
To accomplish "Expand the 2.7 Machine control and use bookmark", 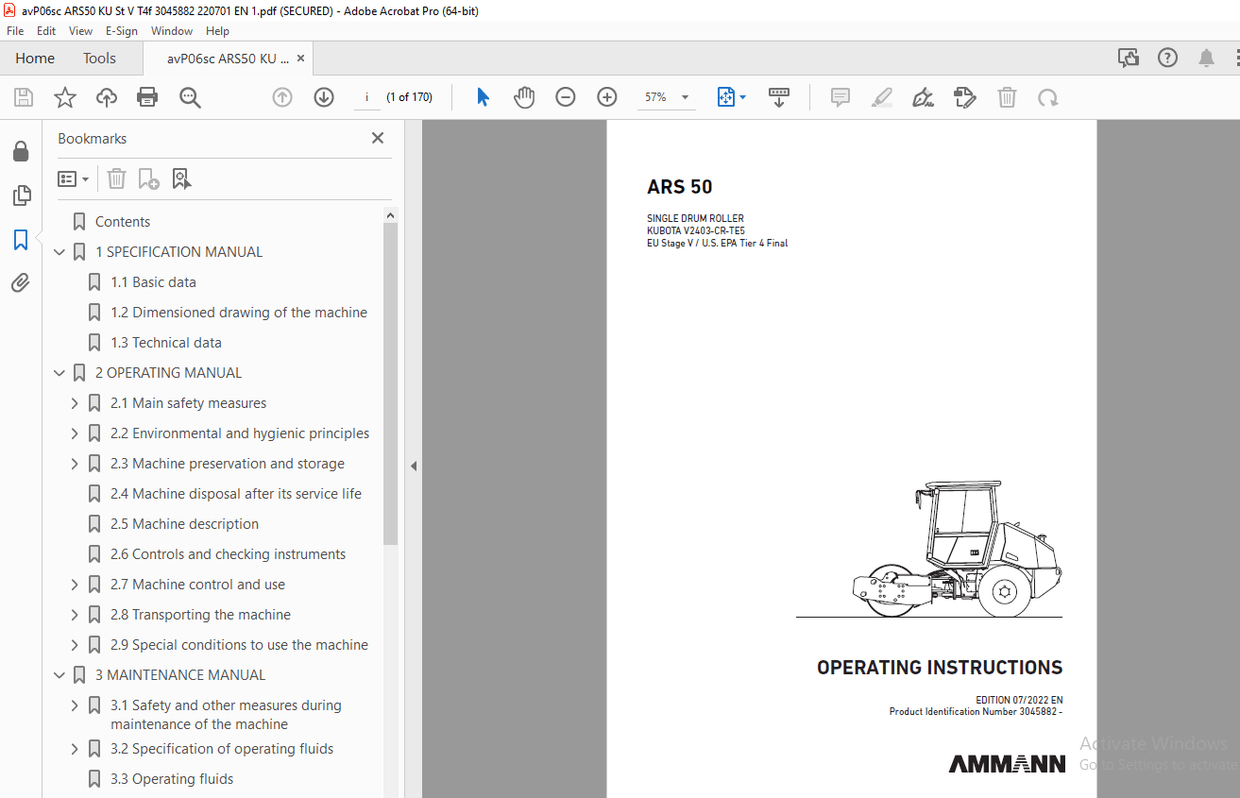I will 73,584.
